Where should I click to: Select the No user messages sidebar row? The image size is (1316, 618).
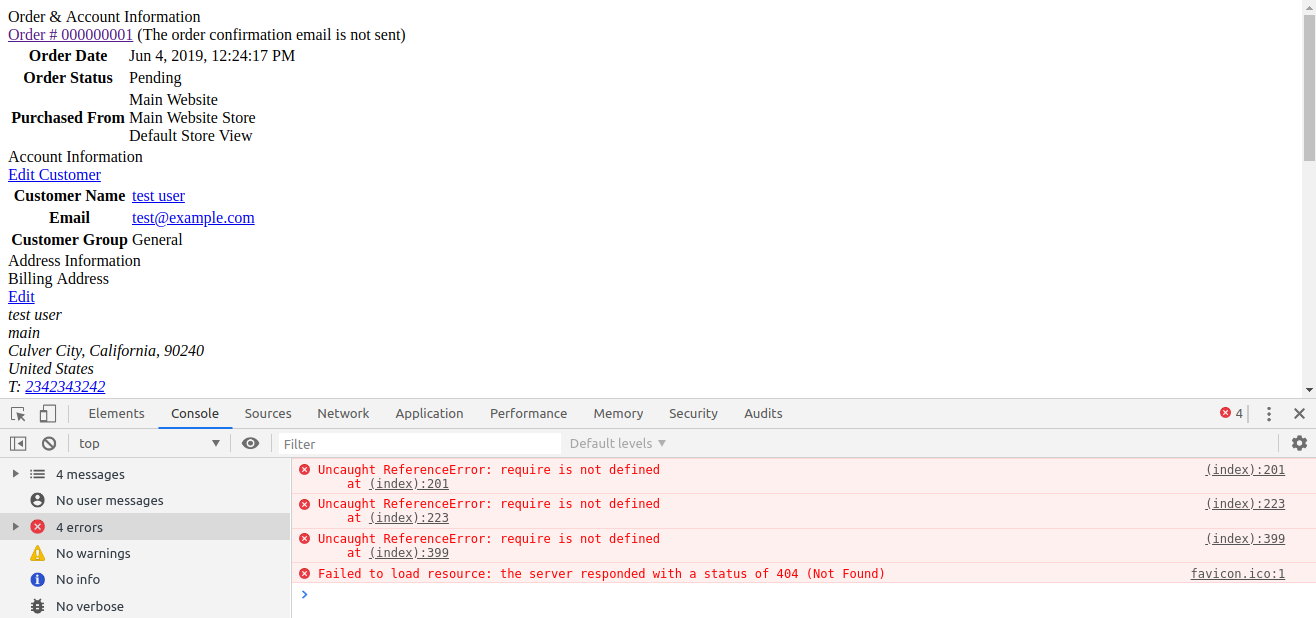(145, 501)
